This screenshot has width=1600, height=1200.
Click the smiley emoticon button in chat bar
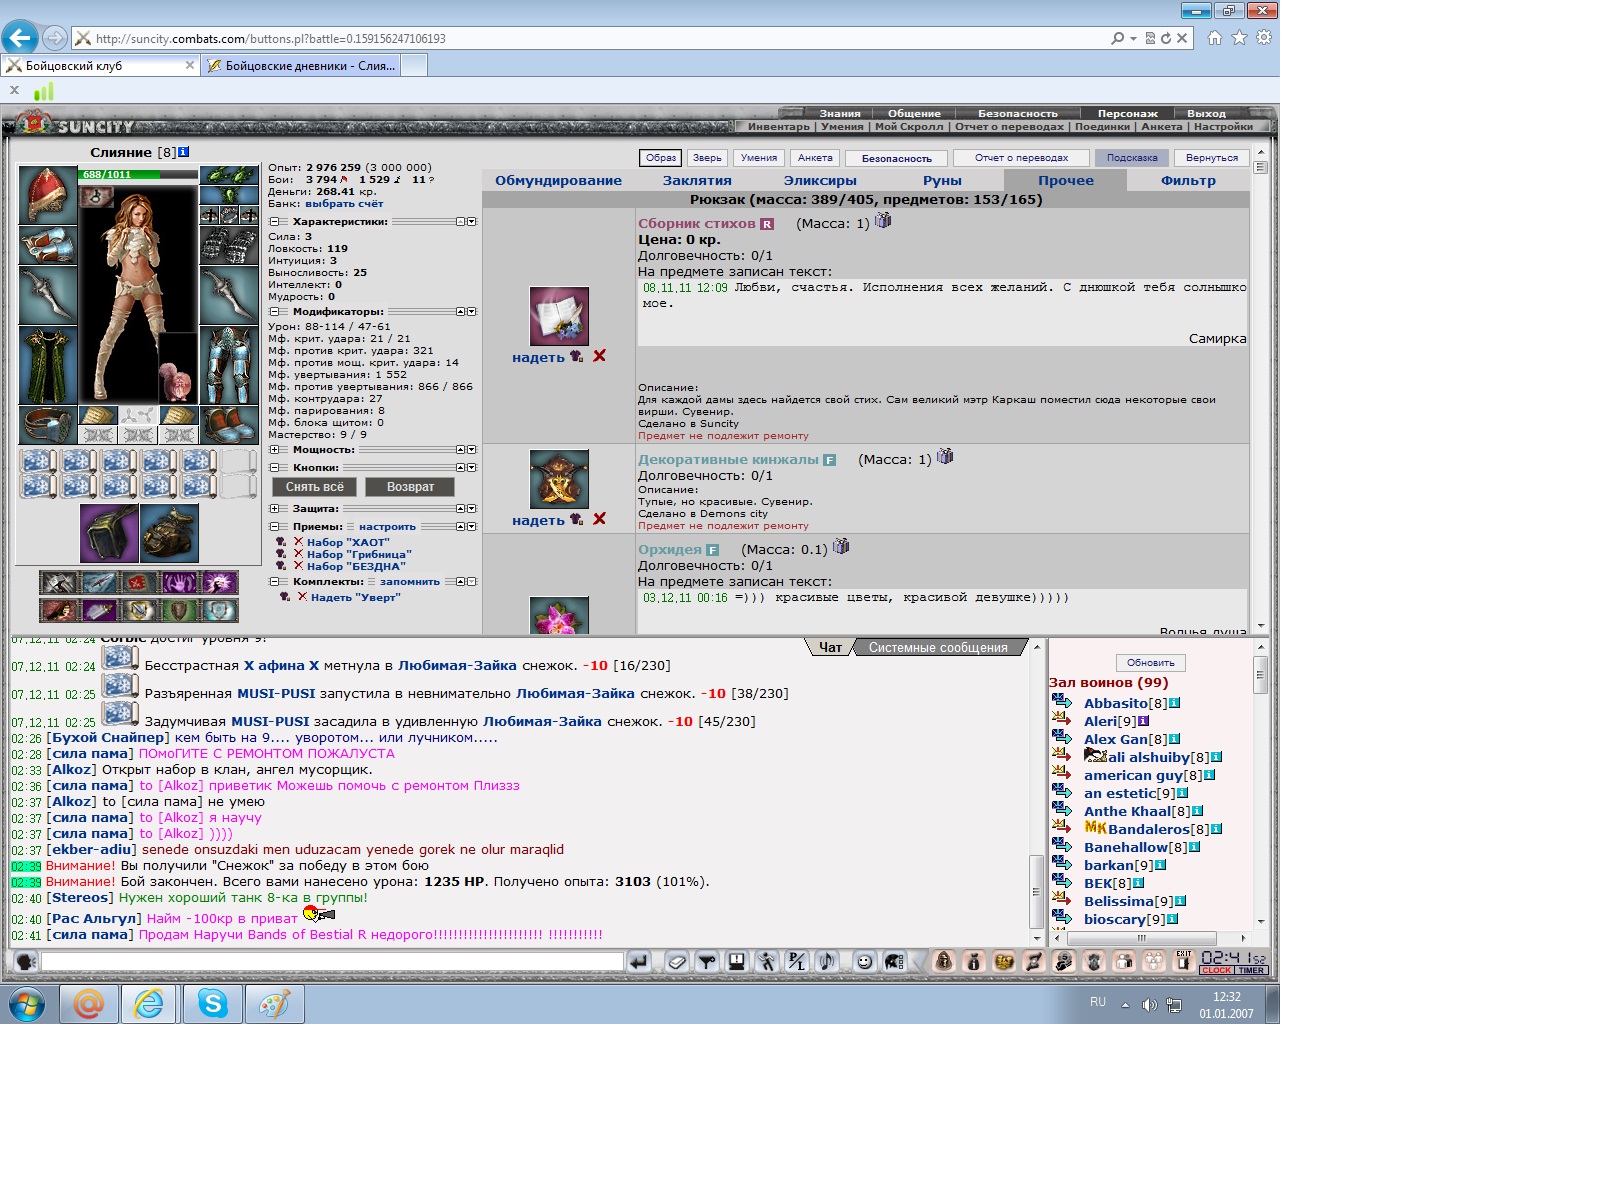pyautogui.click(x=865, y=962)
